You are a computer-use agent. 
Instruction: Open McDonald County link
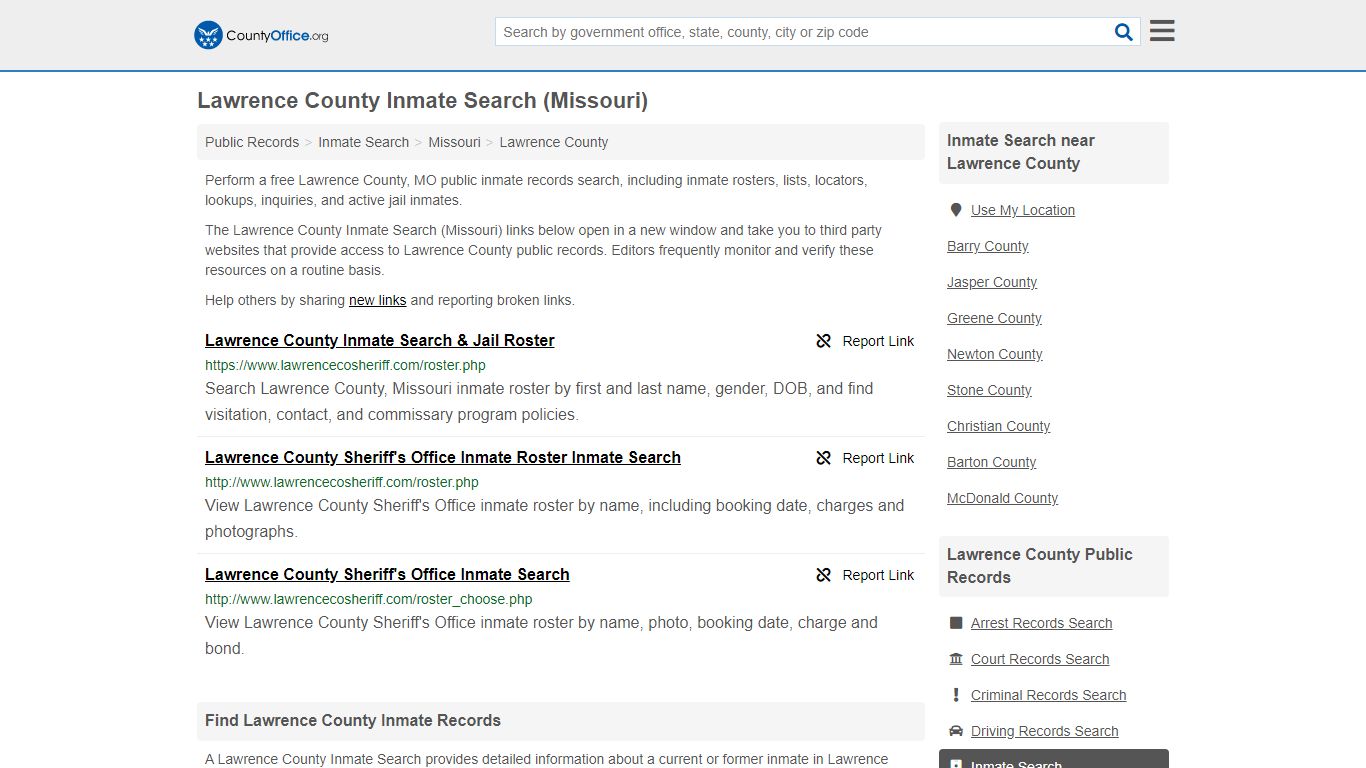(1002, 498)
